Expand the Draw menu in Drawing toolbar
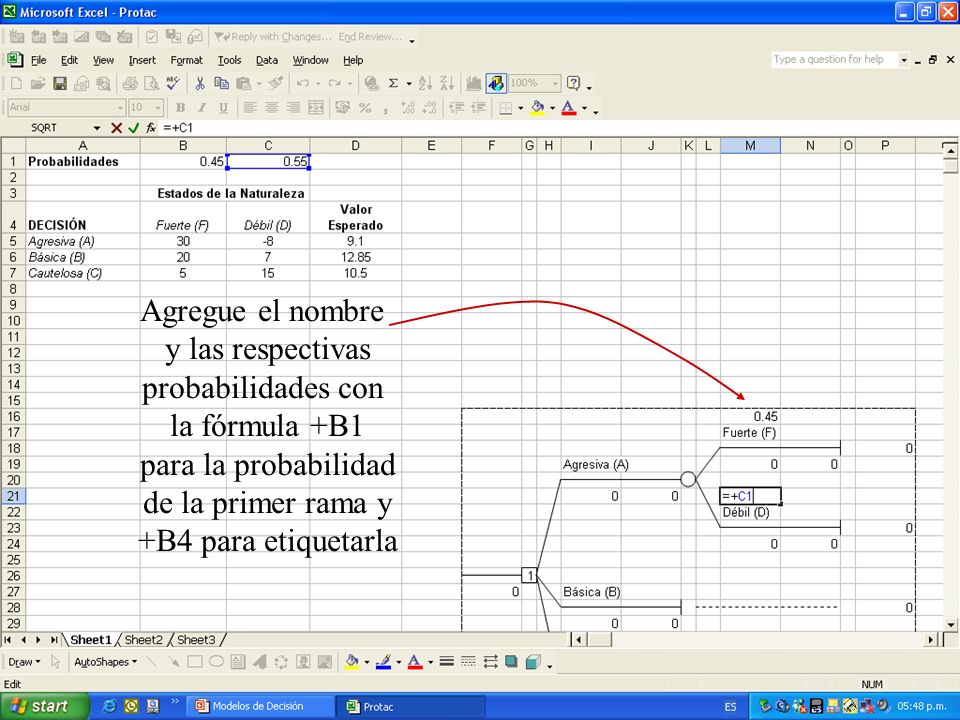960x720 pixels. click(24, 662)
